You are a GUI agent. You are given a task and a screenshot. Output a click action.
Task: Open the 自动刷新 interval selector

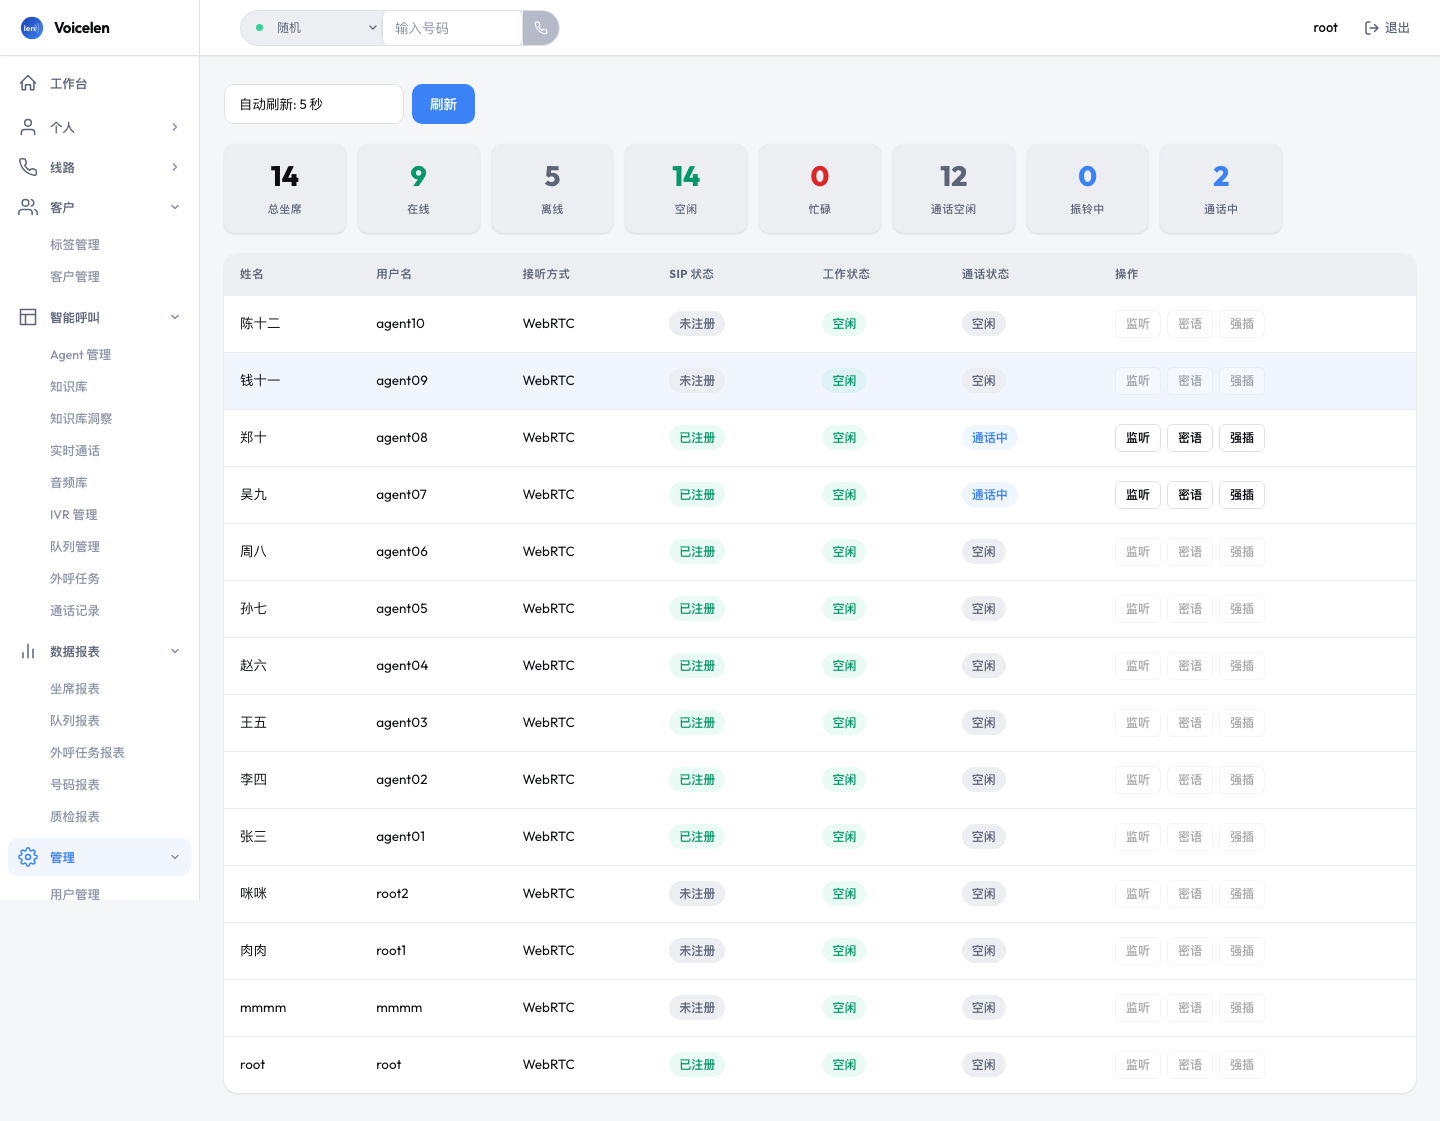point(314,104)
